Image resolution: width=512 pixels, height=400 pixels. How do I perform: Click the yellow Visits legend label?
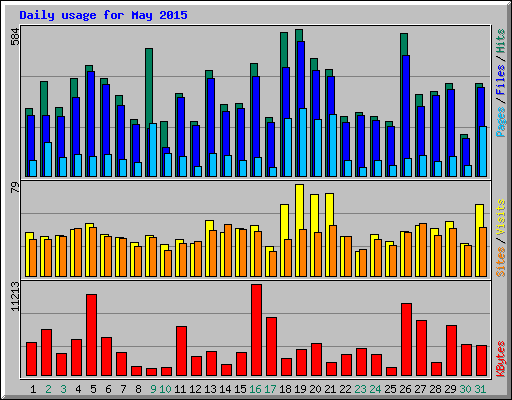pos(501,218)
